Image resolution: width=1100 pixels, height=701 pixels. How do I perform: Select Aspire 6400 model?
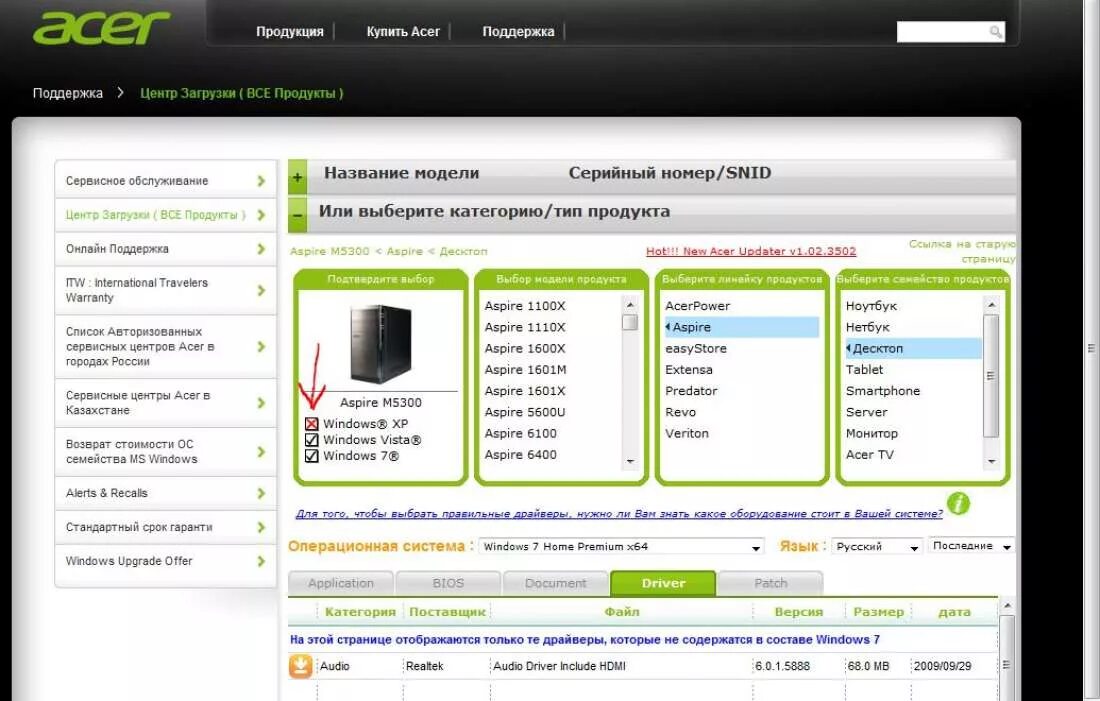(521, 455)
